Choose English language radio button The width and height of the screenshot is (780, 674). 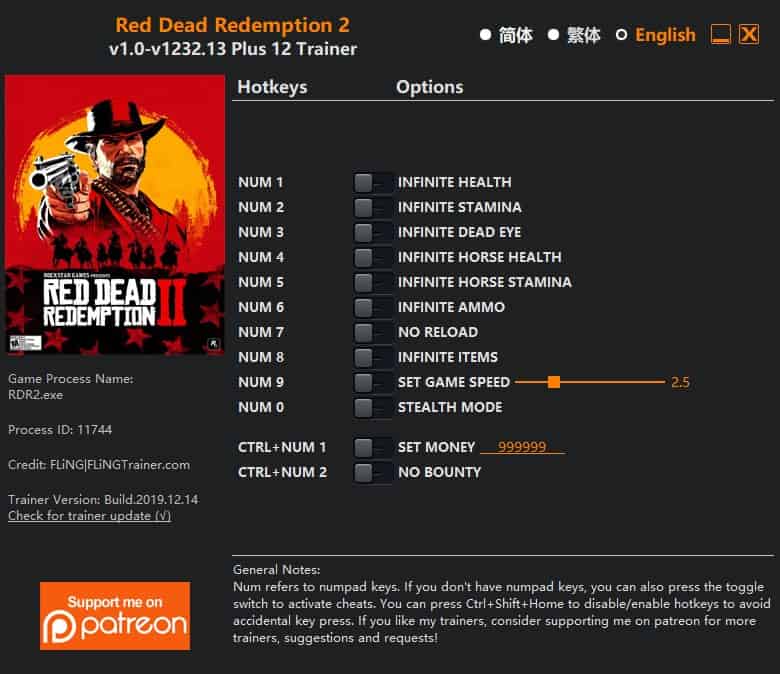[621, 35]
